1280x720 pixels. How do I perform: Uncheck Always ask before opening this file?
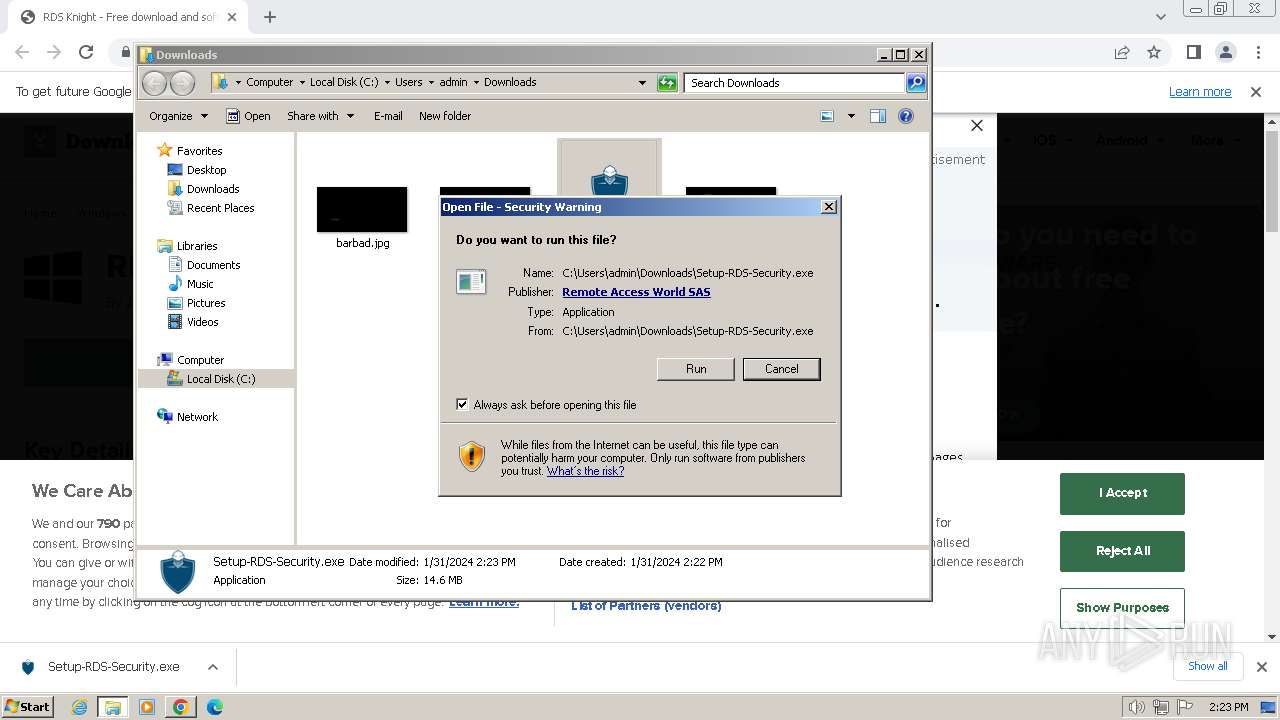click(462, 404)
